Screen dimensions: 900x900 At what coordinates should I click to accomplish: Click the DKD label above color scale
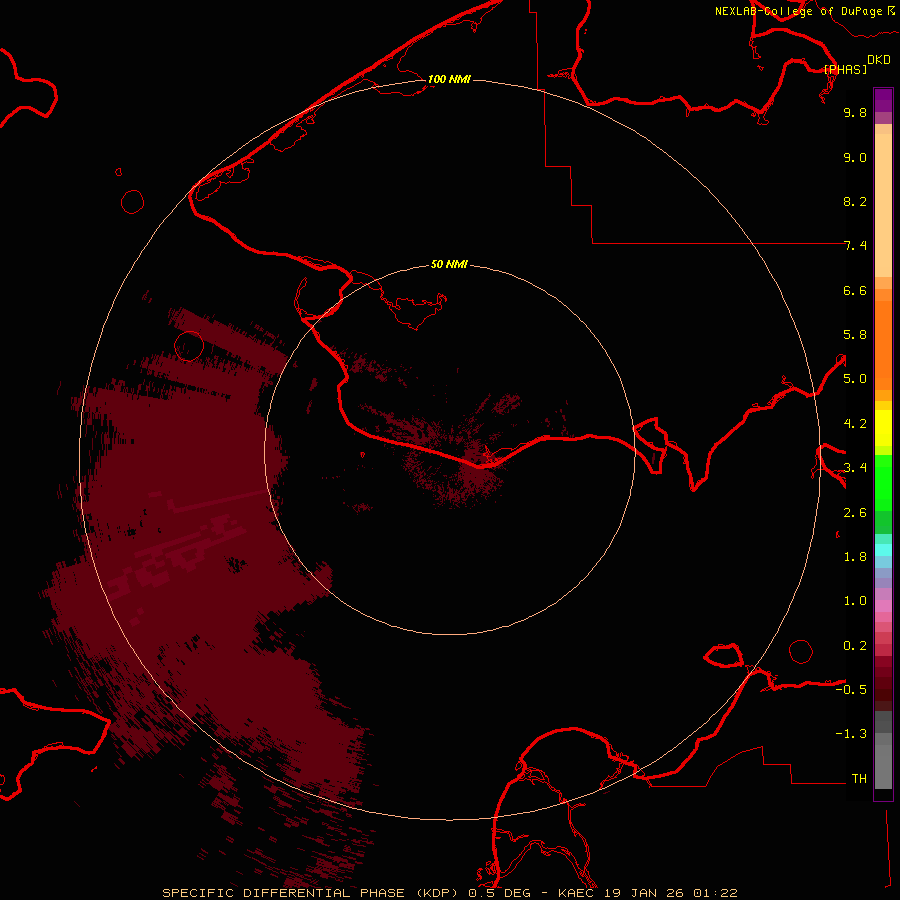point(878,60)
